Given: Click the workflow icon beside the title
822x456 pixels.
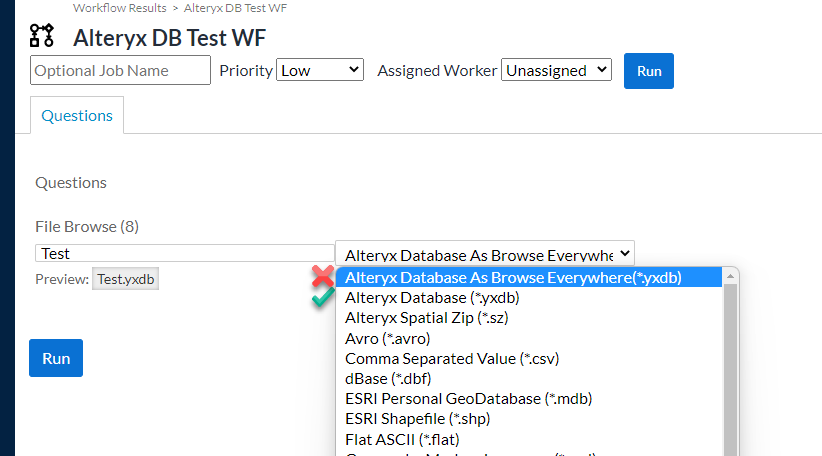Looking at the screenshot, I should pos(42,37).
